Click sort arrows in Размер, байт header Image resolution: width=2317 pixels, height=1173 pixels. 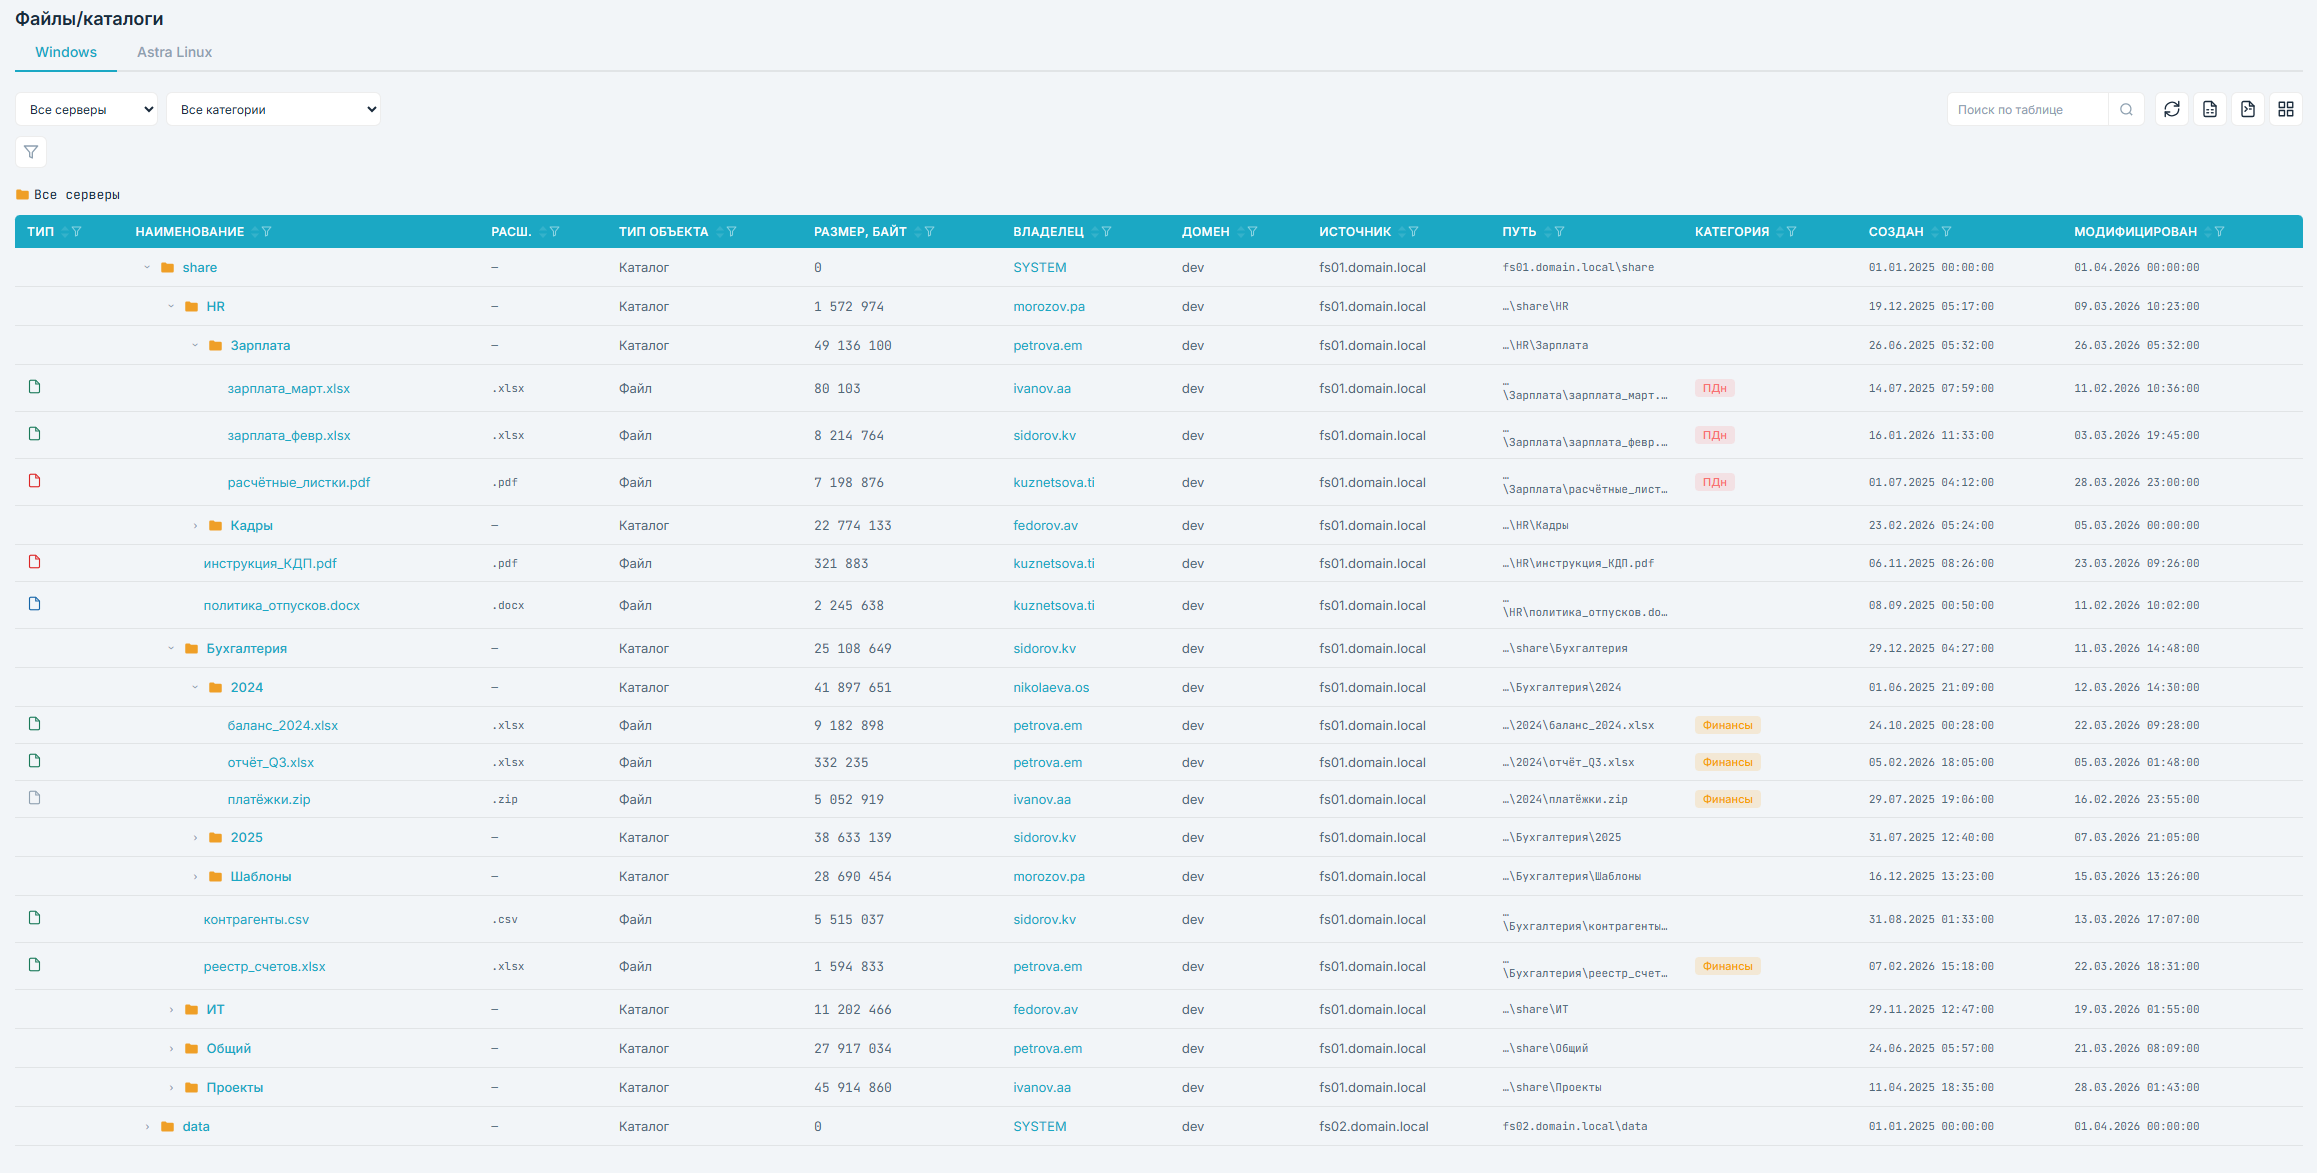click(x=917, y=232)
